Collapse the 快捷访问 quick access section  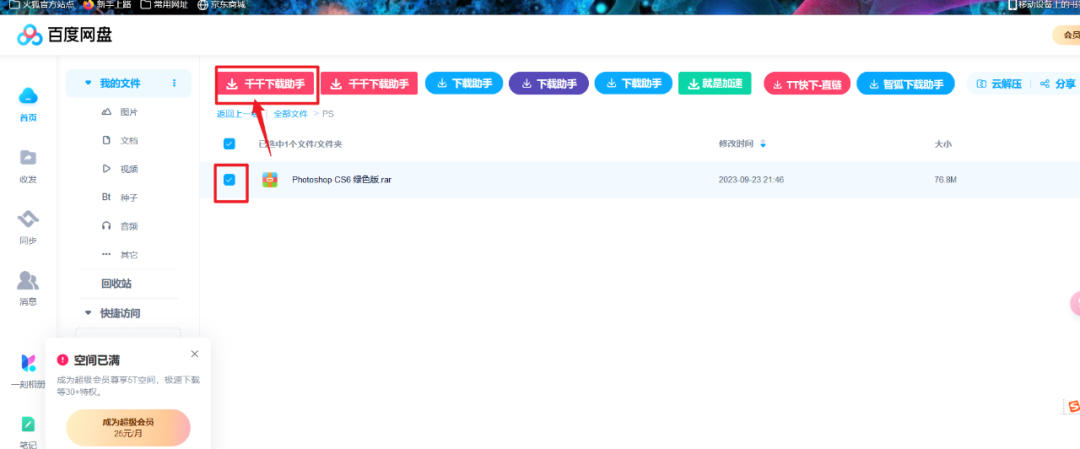(x=87, y=313)
